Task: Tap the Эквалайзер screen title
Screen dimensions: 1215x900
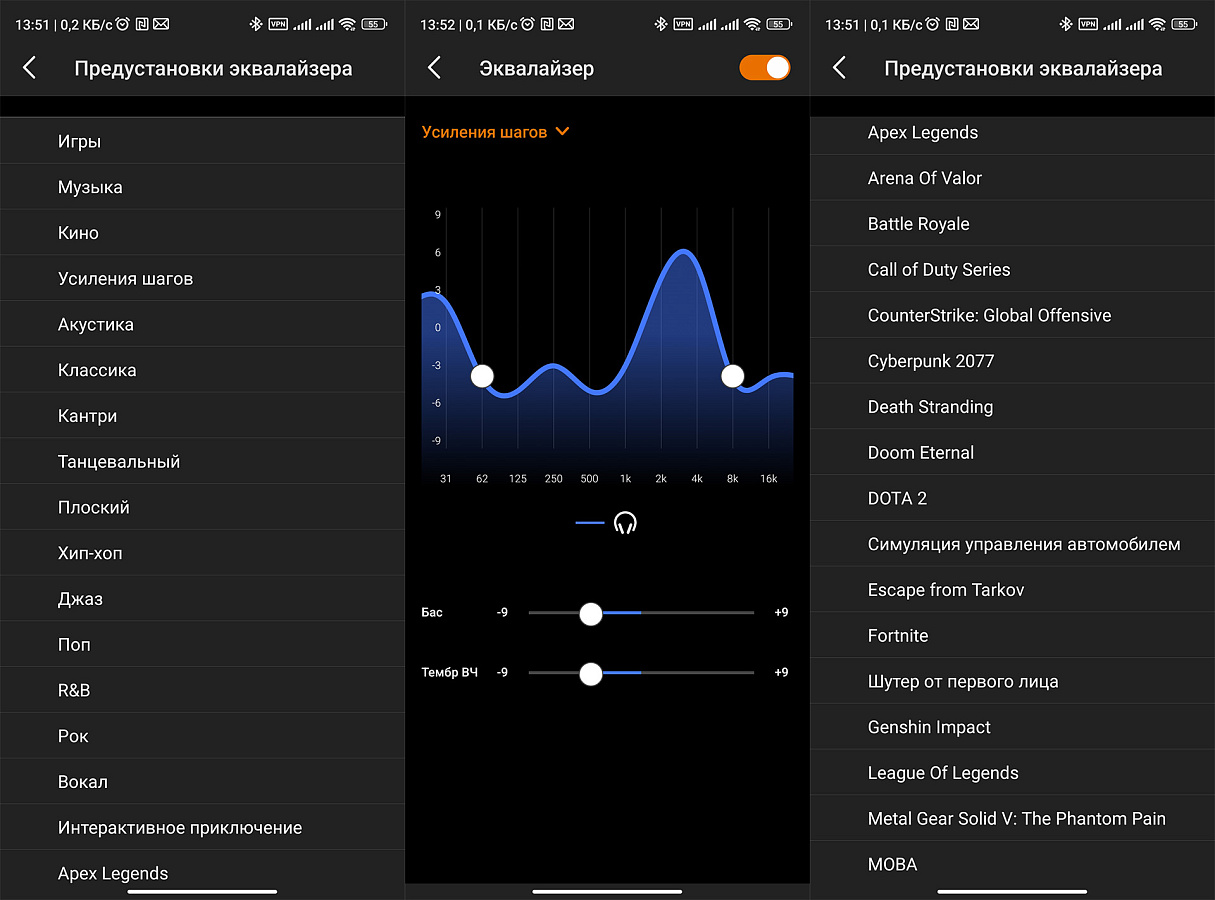Action: (537, 69)
